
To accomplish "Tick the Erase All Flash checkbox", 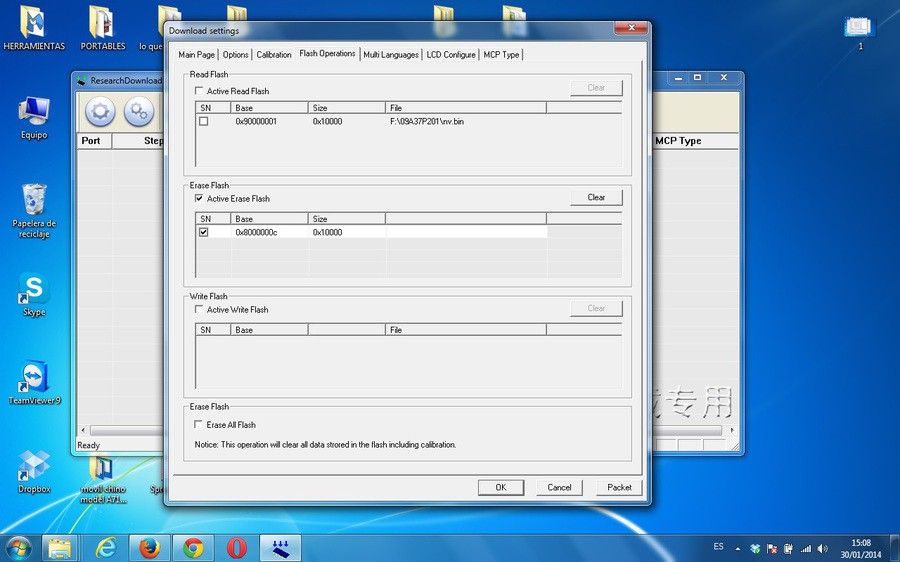I will pyautogui.click(x=199, y=424).
